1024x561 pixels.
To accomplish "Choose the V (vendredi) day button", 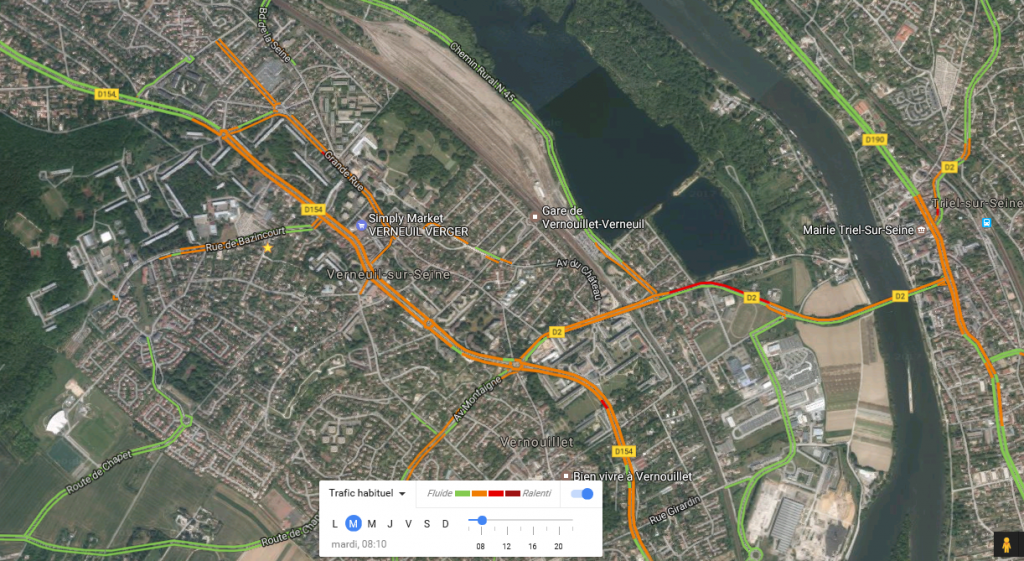I will pos(408,523).
